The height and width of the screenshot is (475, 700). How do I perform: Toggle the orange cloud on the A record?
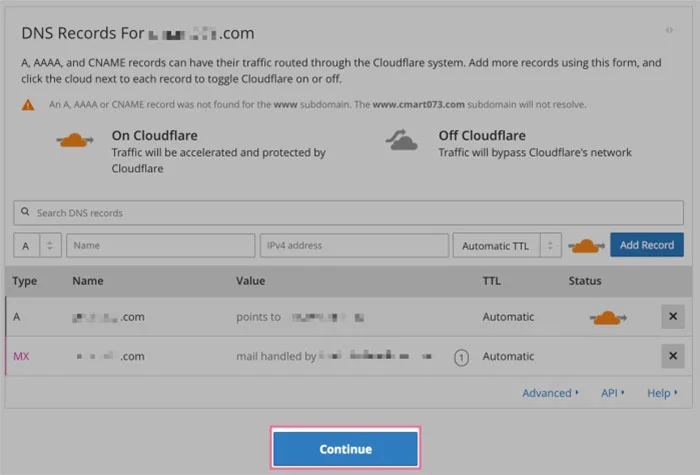coord(608,317)
